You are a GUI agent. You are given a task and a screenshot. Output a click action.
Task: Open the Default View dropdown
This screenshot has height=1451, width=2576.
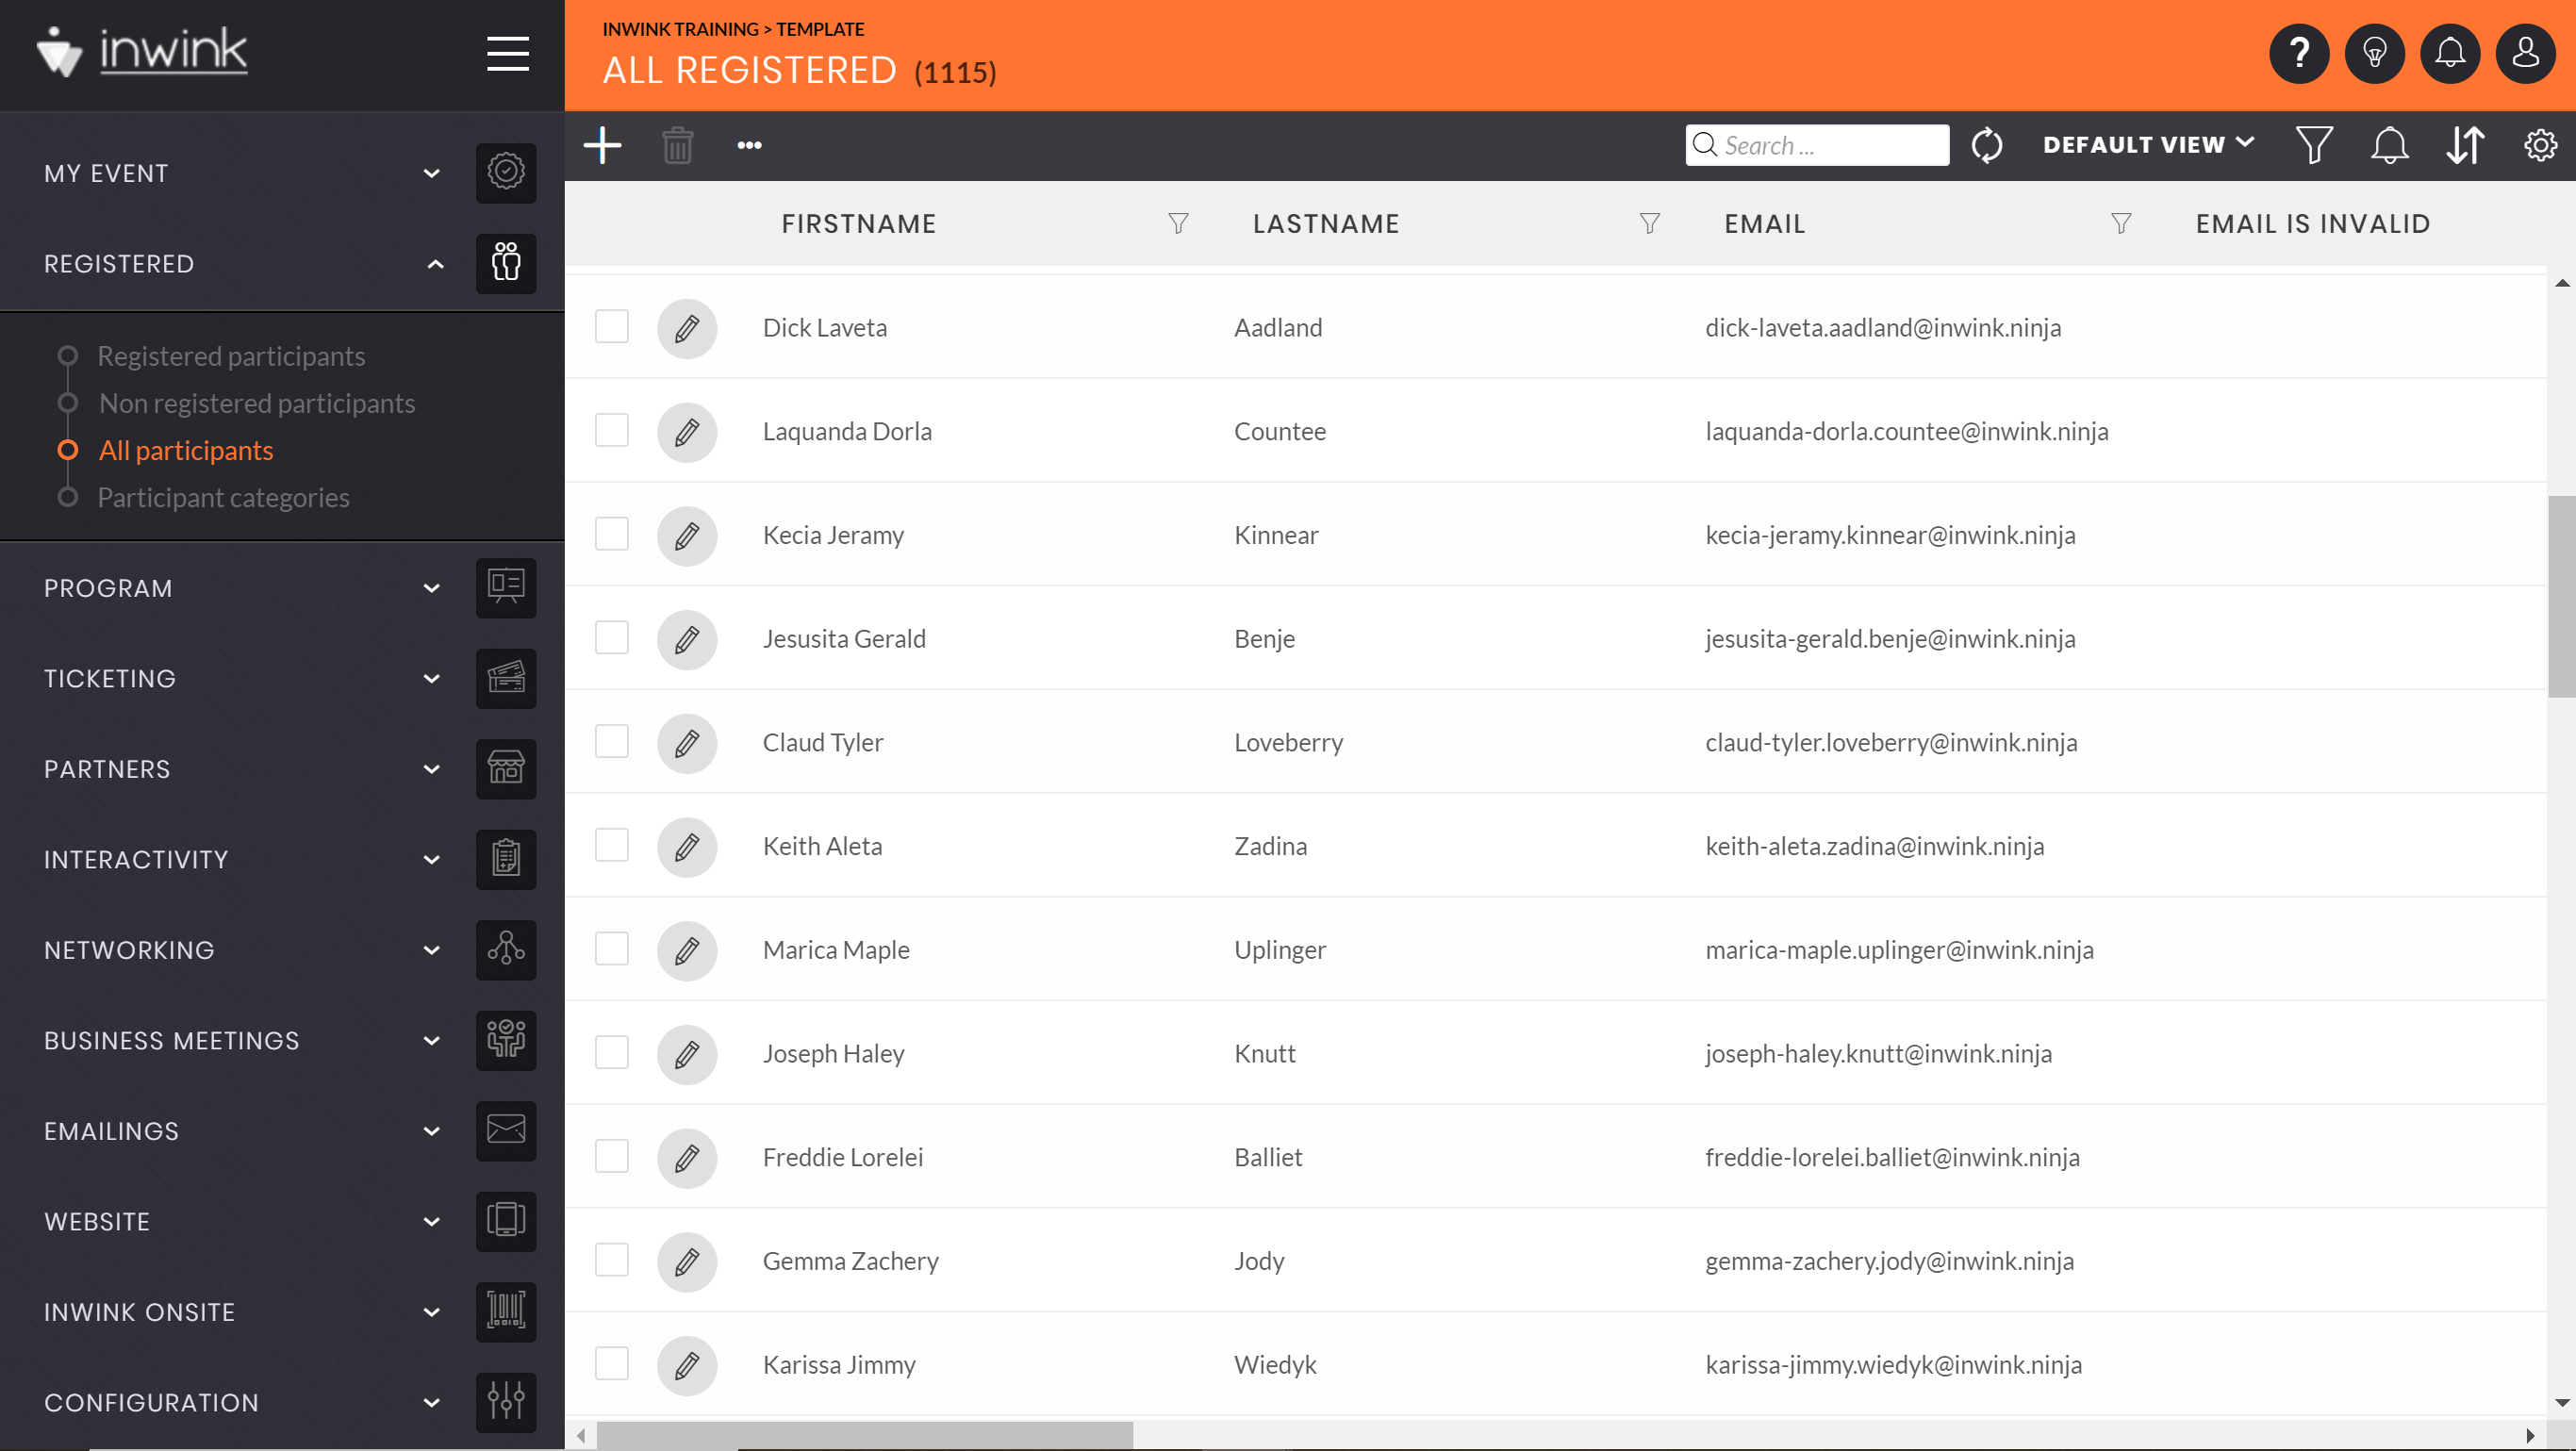pos(2147,145)
